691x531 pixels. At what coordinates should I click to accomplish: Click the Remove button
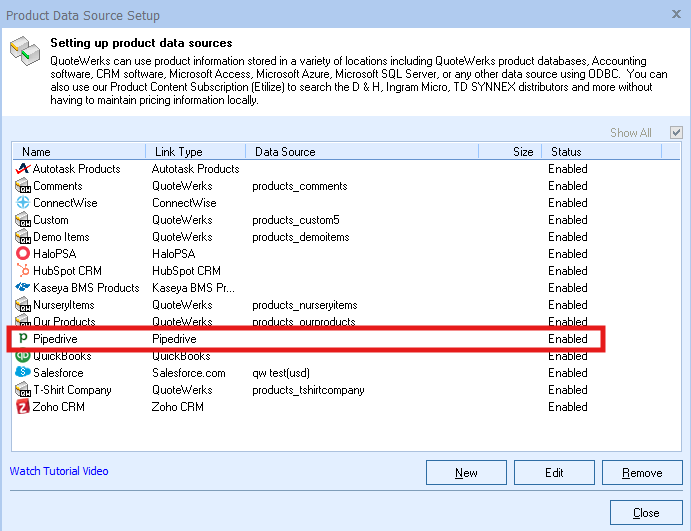click(x=642, y=473)
